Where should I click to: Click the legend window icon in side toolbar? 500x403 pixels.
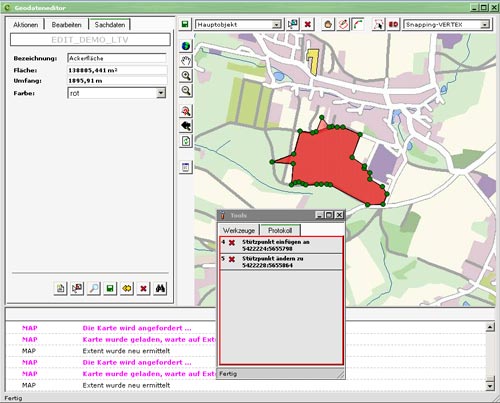(186, 167)
